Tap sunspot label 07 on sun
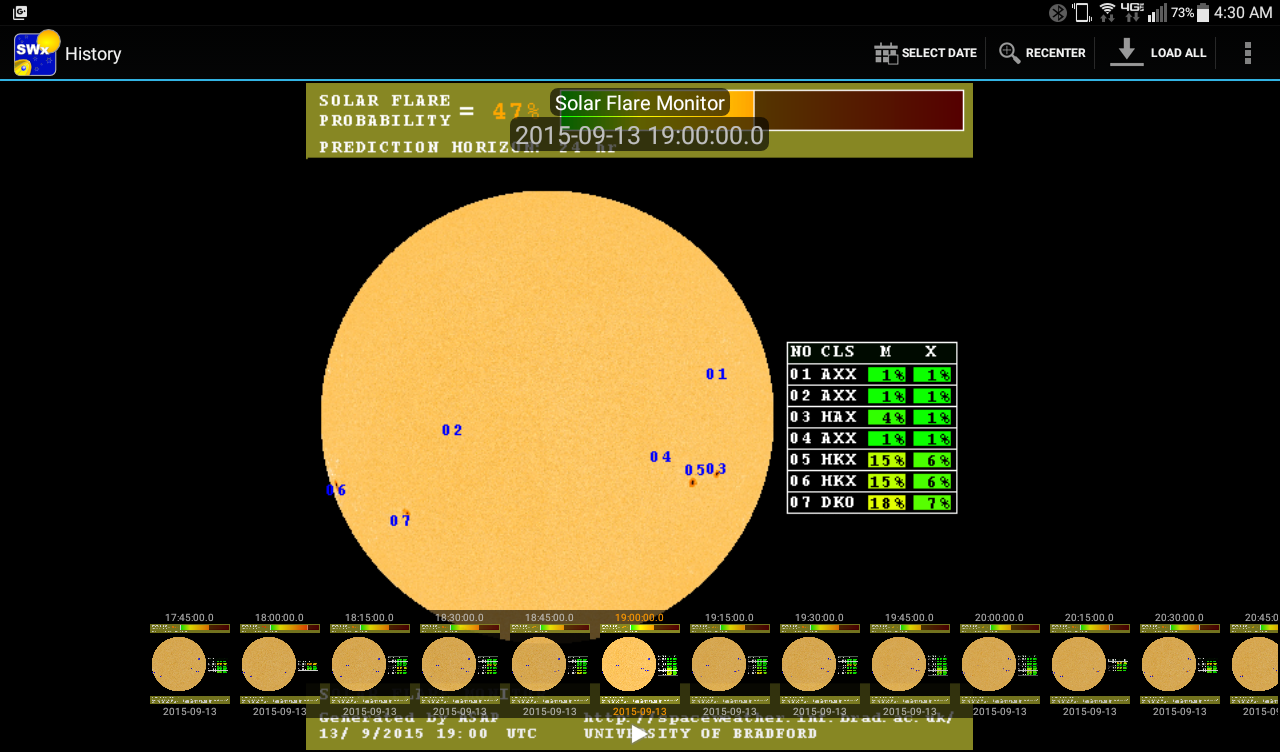Screen dimensions: 1280x752 click(400, 520)
